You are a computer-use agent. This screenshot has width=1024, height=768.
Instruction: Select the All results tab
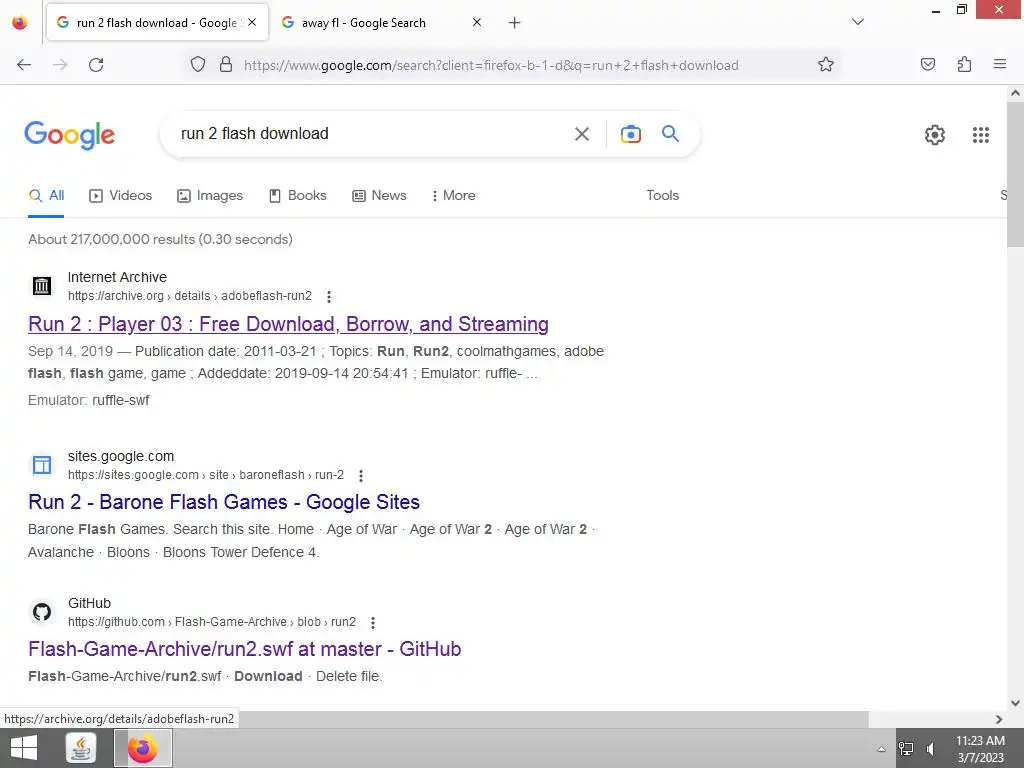click(x=46, y=195)
